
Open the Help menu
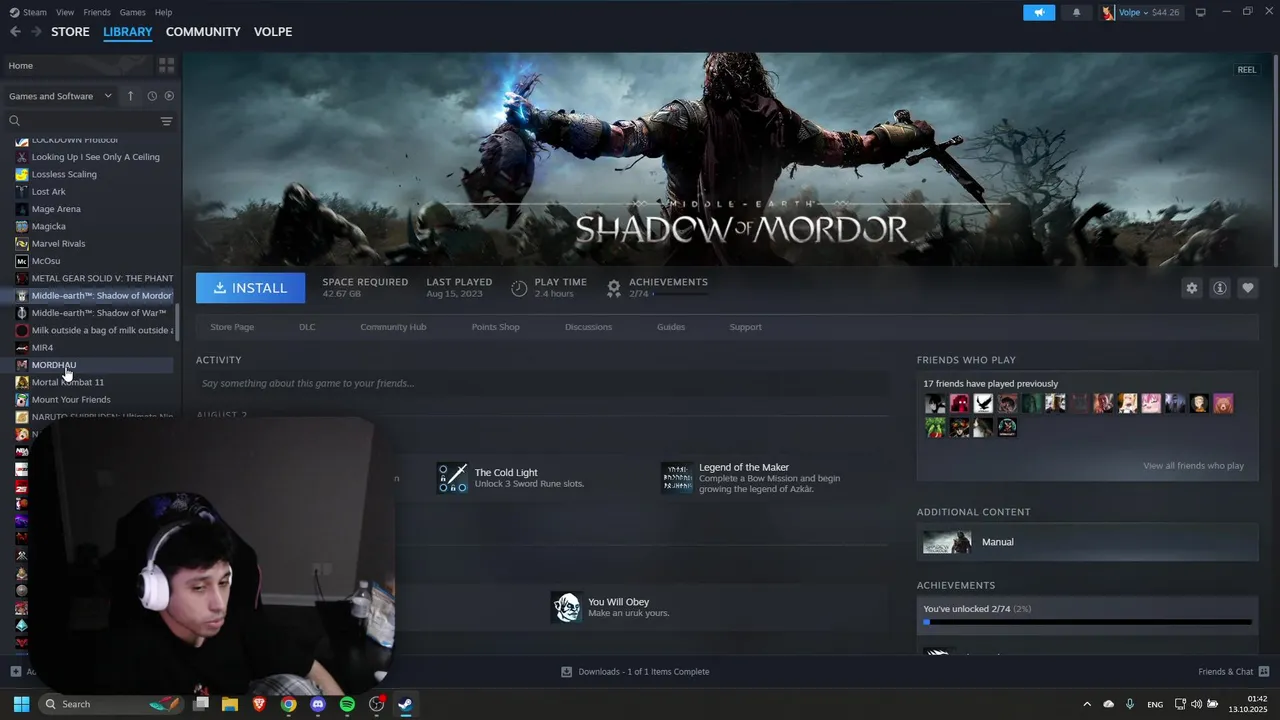pyautogui.click(x=163, y=12)
